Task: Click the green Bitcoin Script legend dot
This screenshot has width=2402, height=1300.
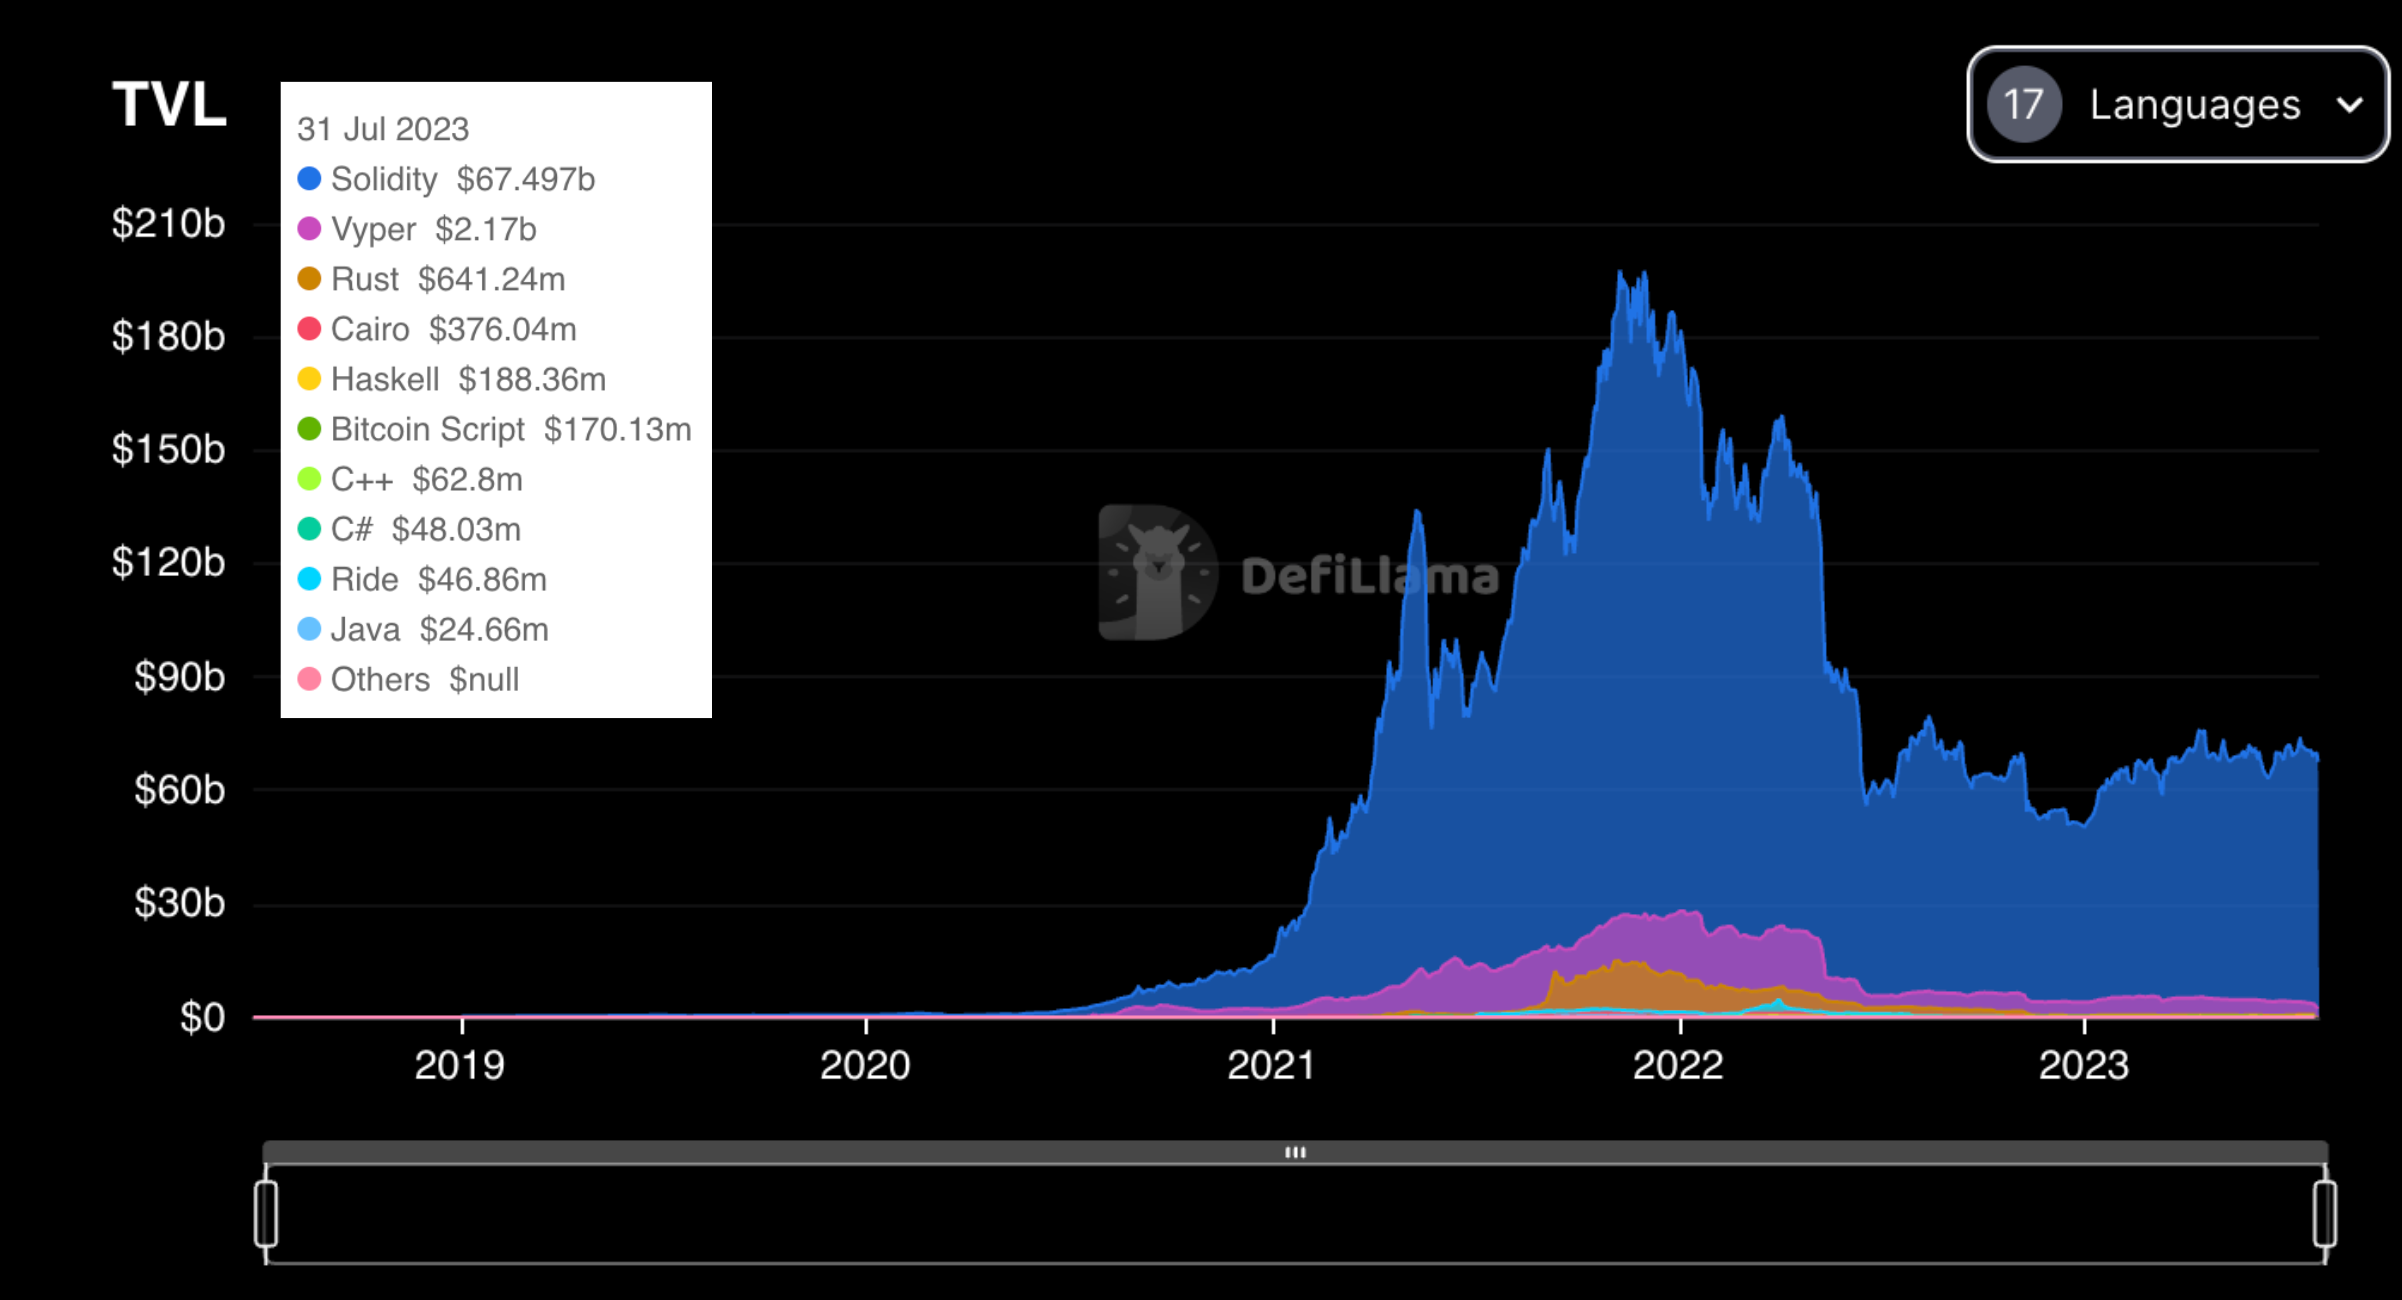Action: coord(309,429)
